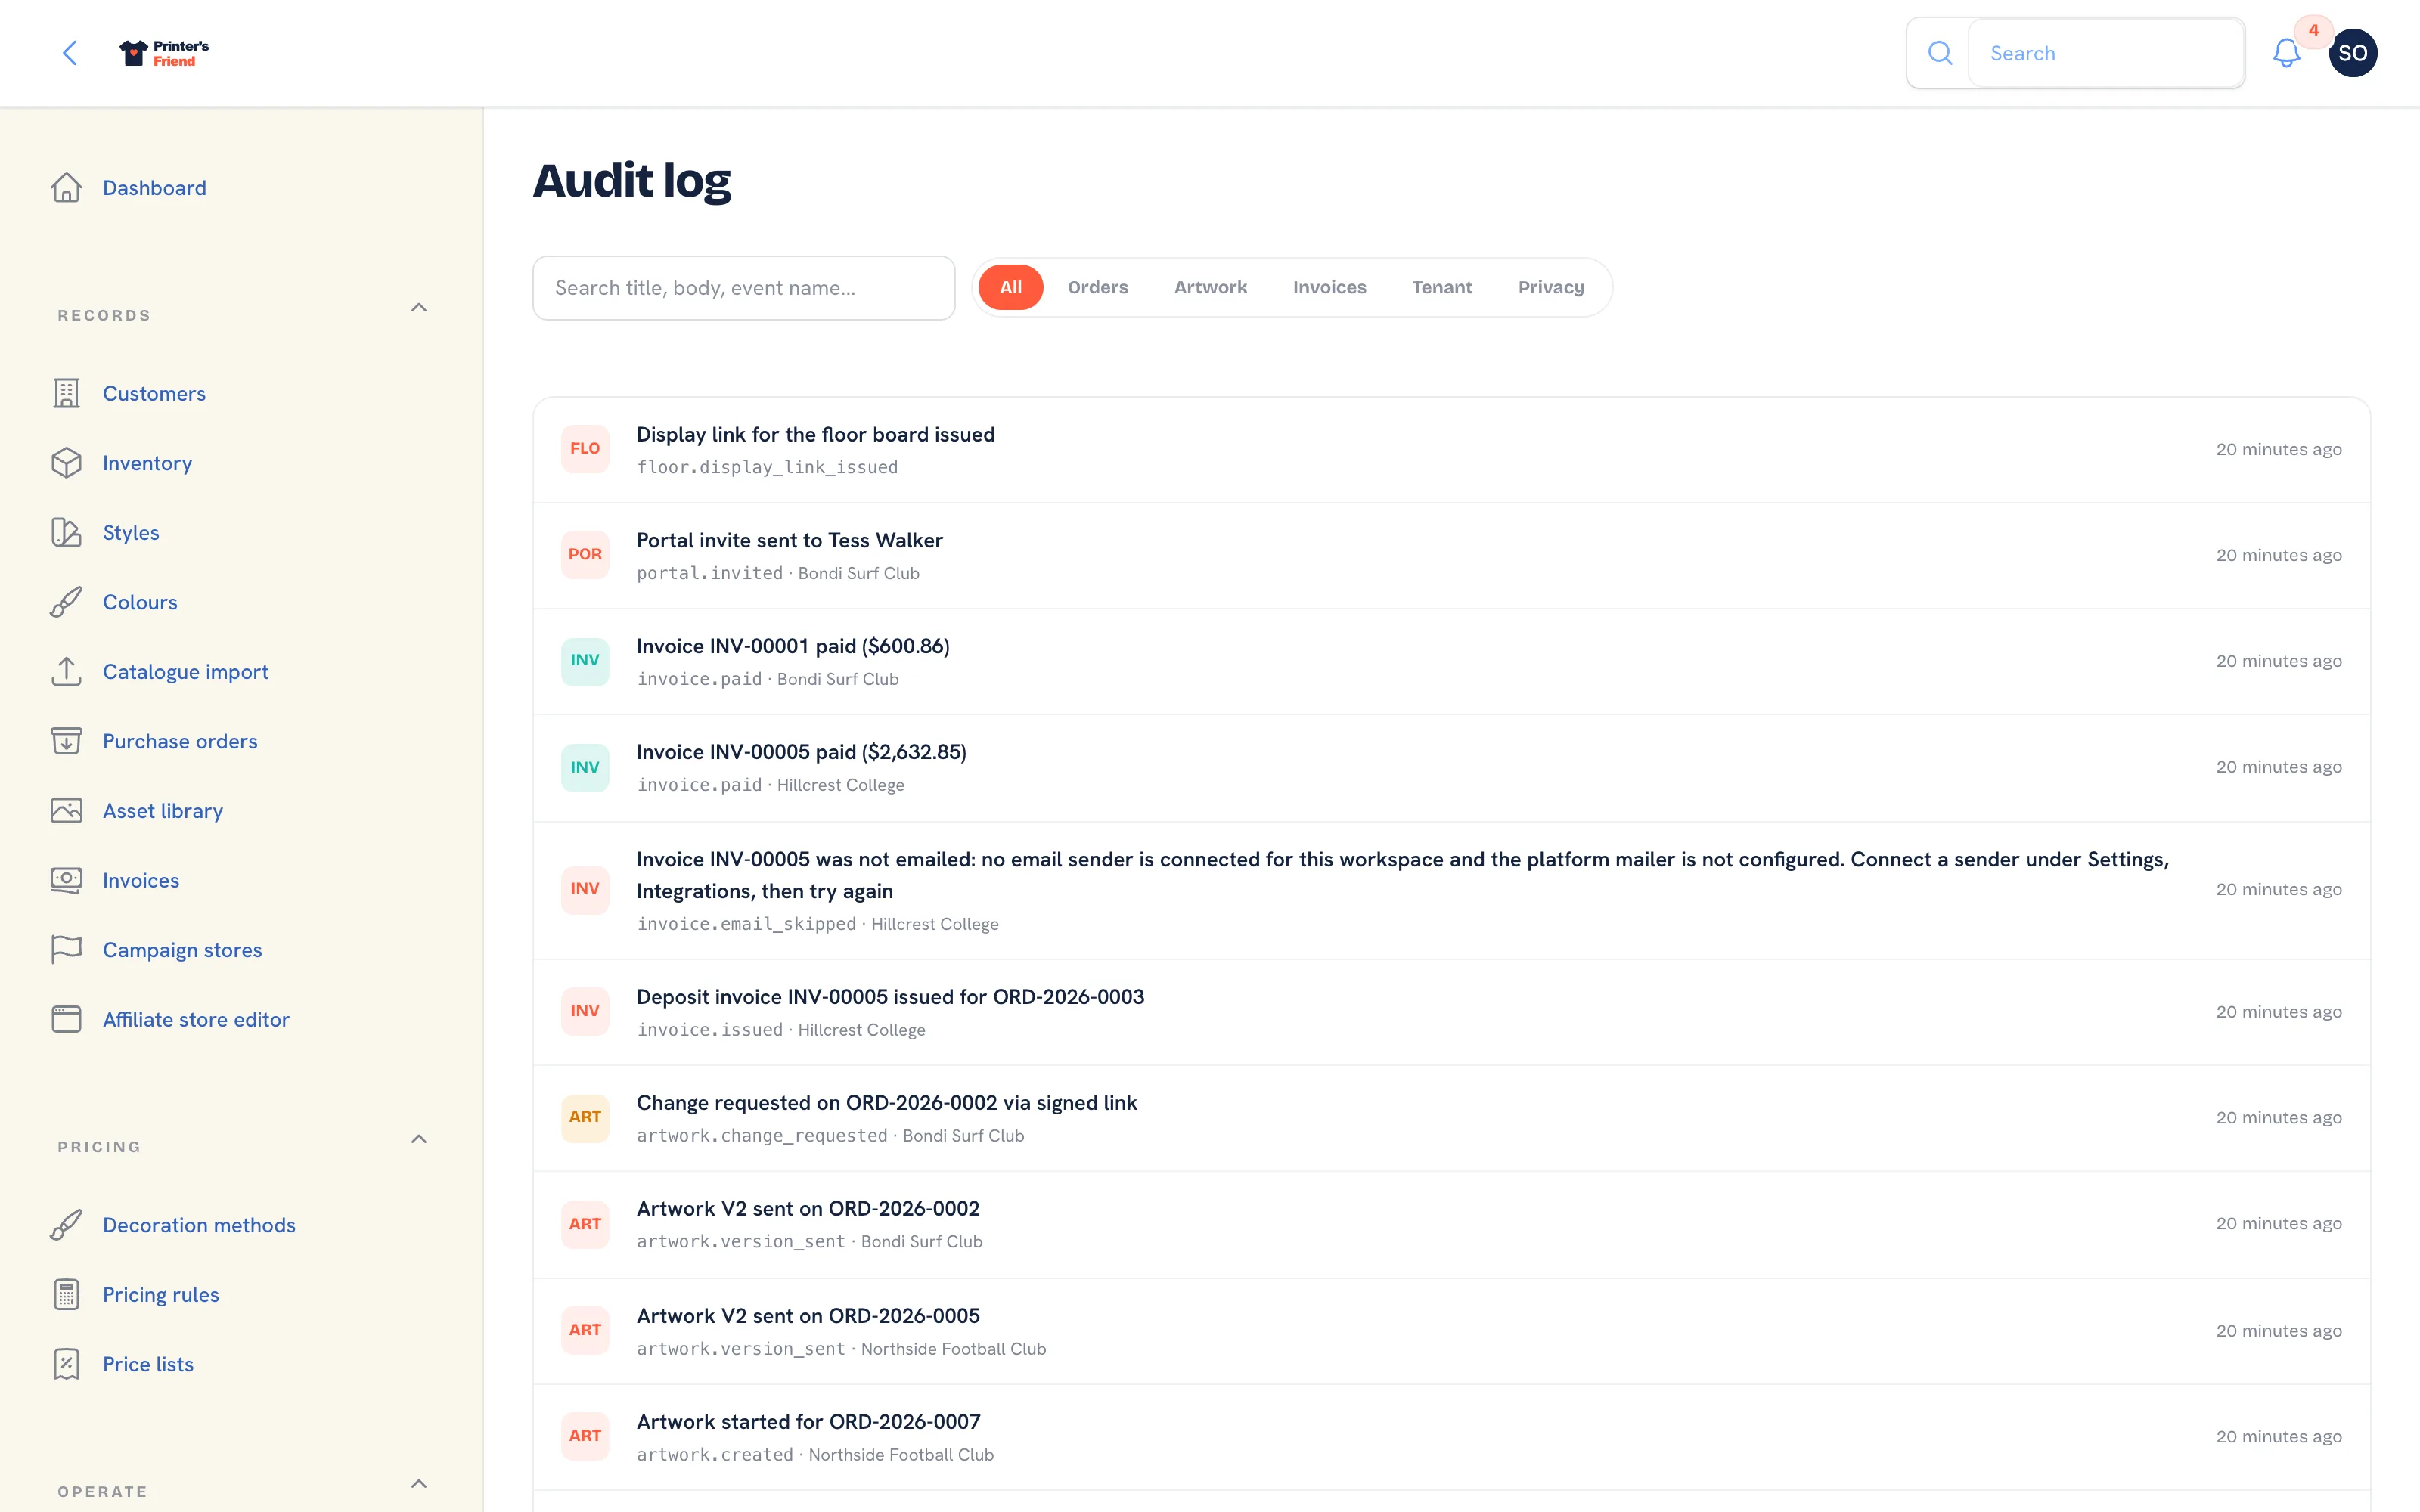Open 'Display link for the floor board issued' entry
The width and height of the screenshot is (2420, 1512).
1451,450
